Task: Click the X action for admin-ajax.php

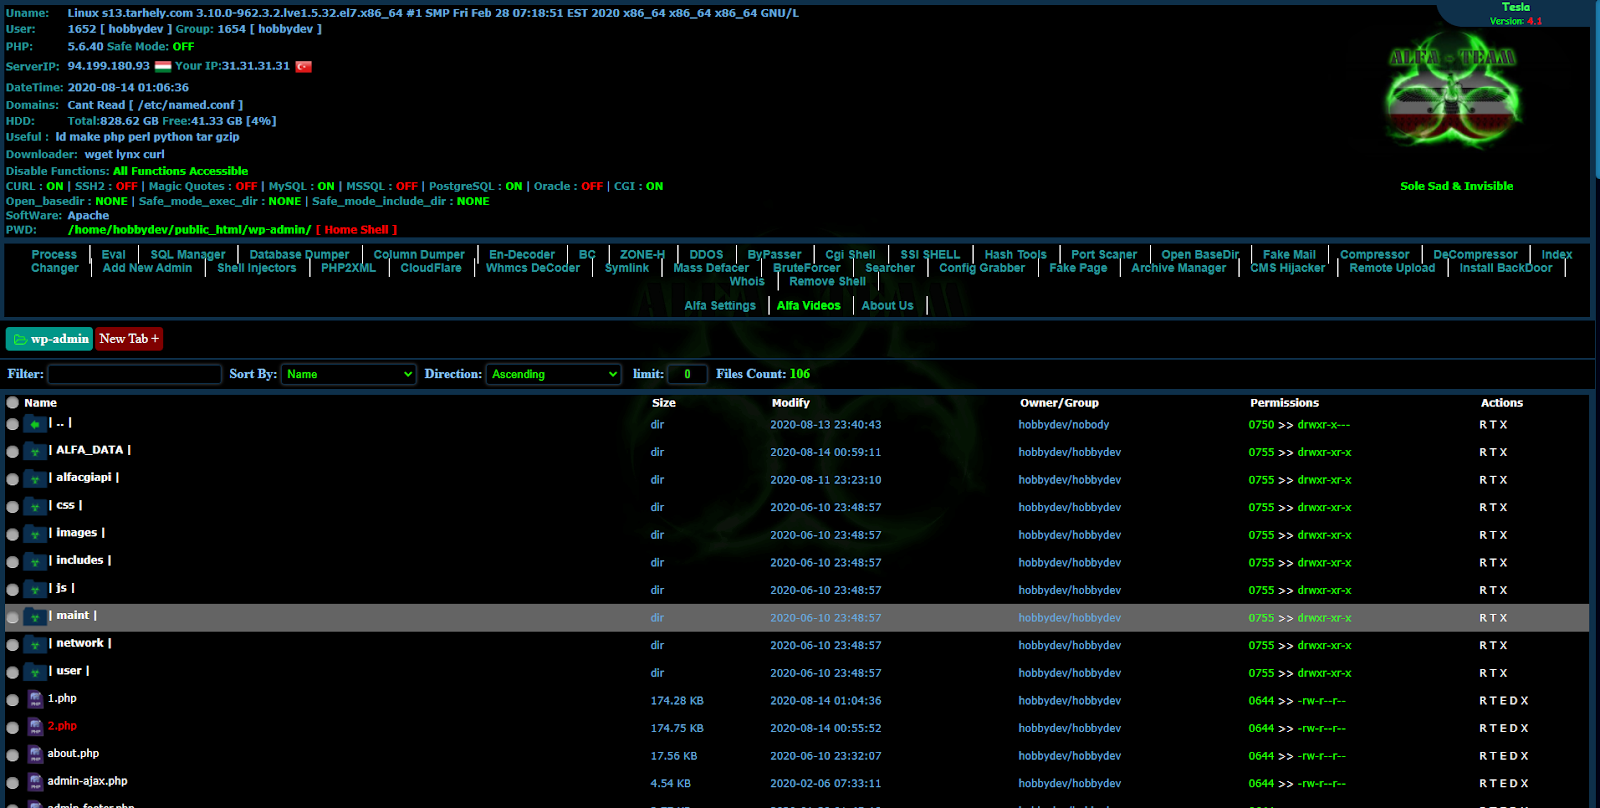Action: (1525, 784)
